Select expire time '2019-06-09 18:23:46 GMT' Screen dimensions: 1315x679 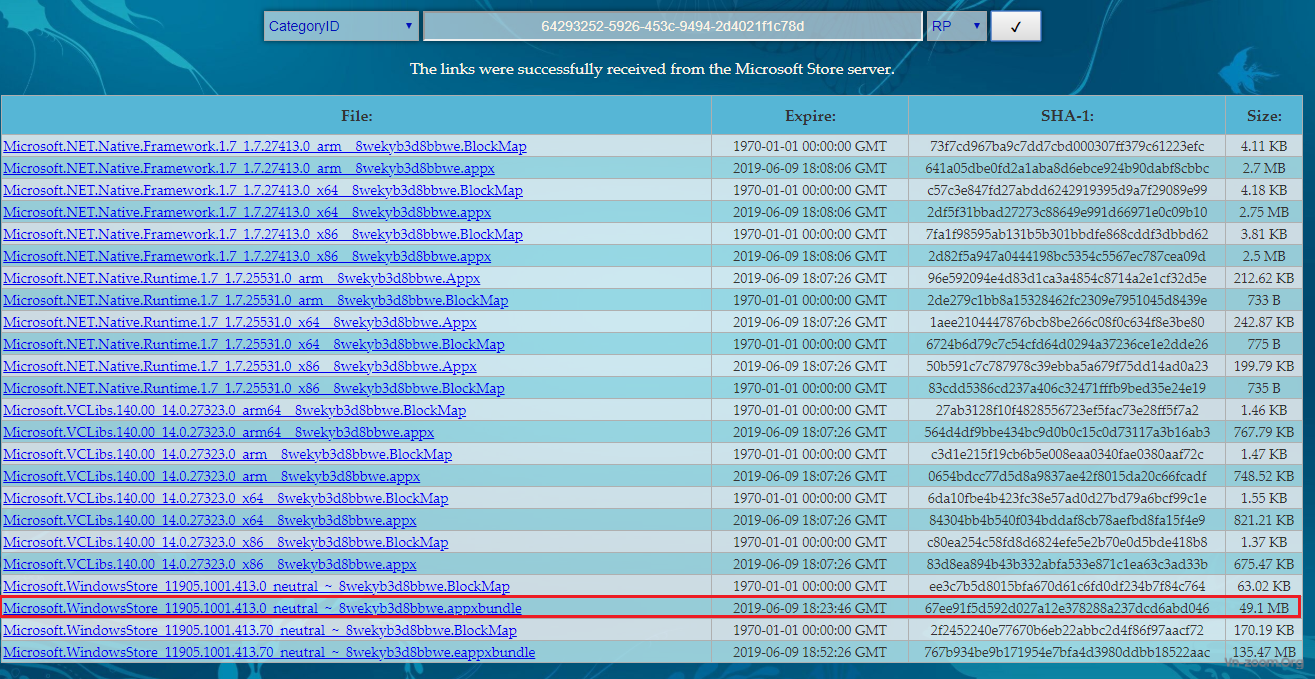810,608
